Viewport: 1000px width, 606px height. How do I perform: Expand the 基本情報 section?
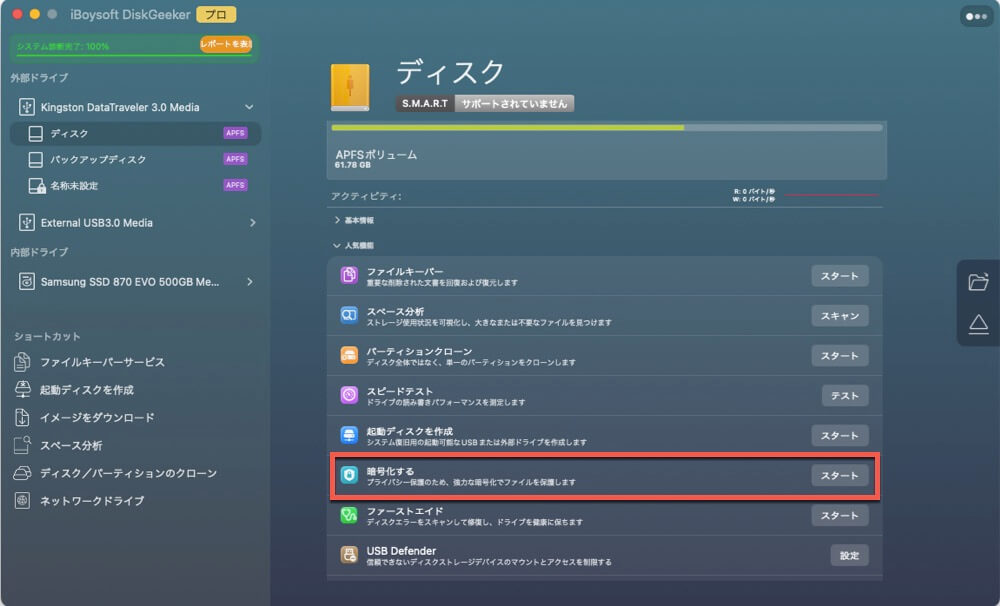coord(336,220)
